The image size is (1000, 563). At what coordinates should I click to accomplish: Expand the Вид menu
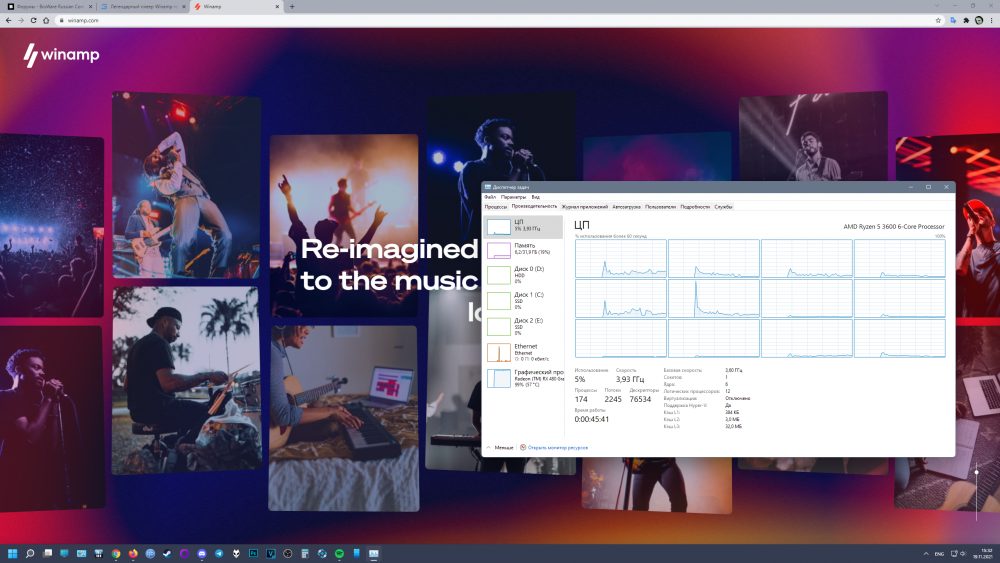click(x=536, y=197)
